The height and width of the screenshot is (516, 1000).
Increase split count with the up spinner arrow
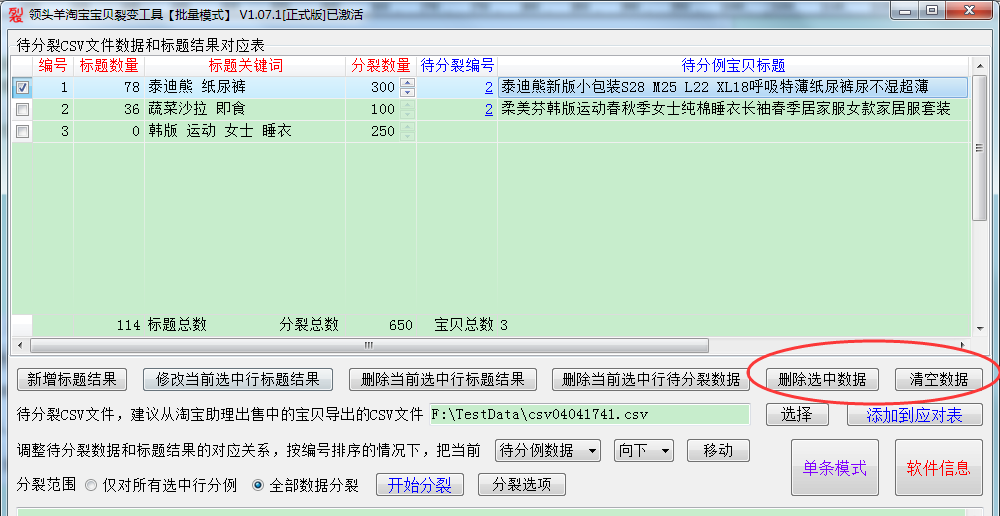point(407,83)
